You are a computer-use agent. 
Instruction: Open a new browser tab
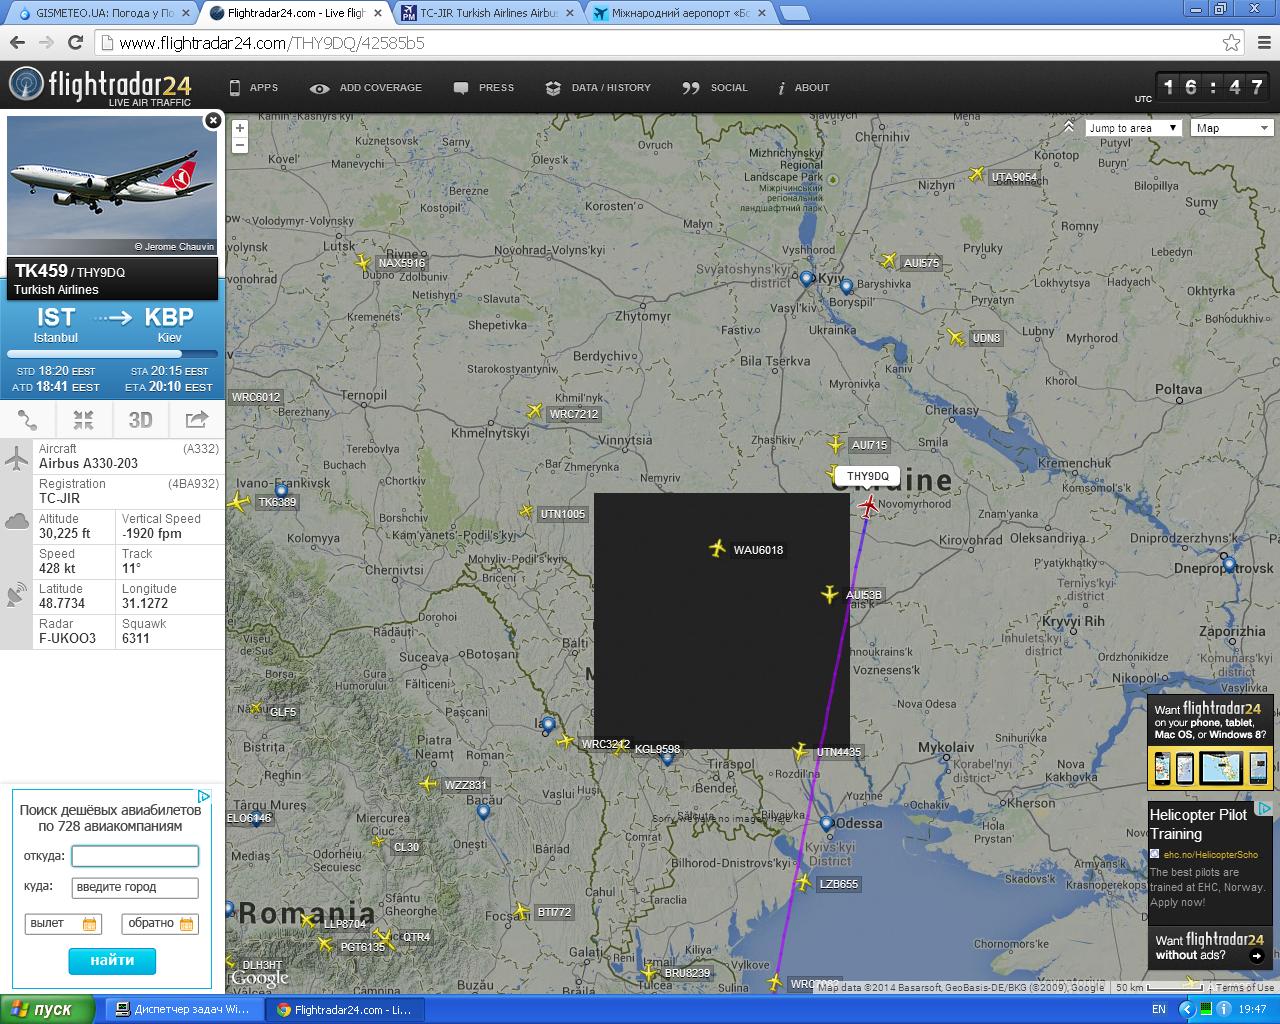pos(794,13)
